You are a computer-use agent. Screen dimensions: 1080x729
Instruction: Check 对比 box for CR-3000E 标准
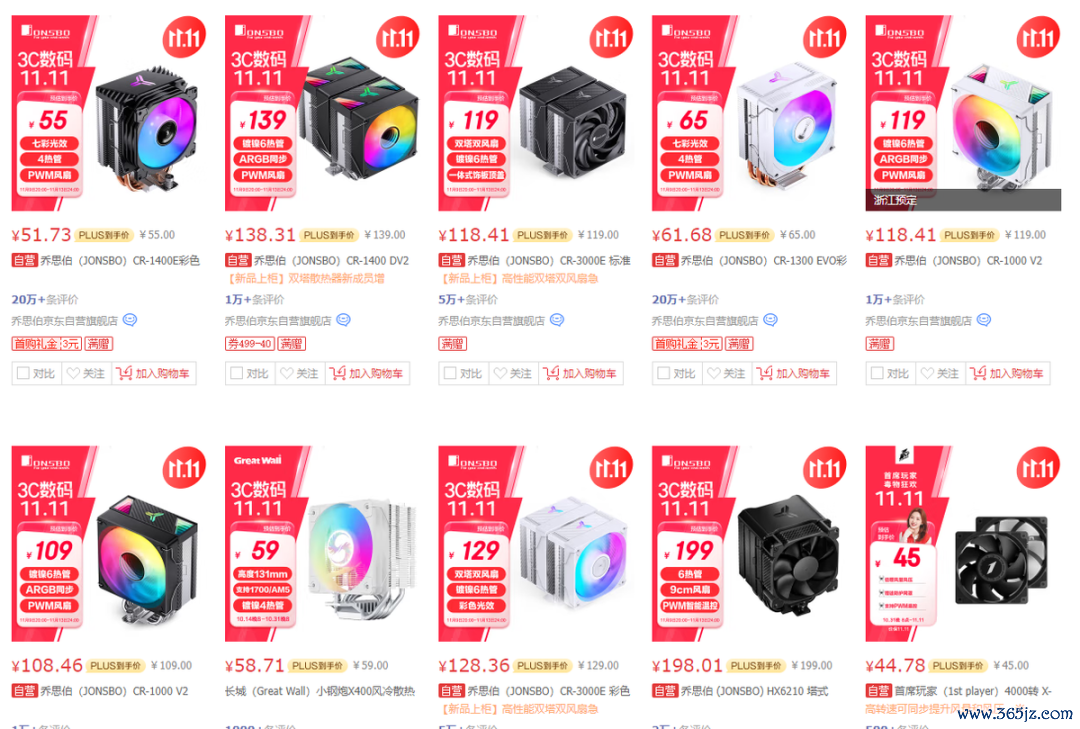[450, 373]
